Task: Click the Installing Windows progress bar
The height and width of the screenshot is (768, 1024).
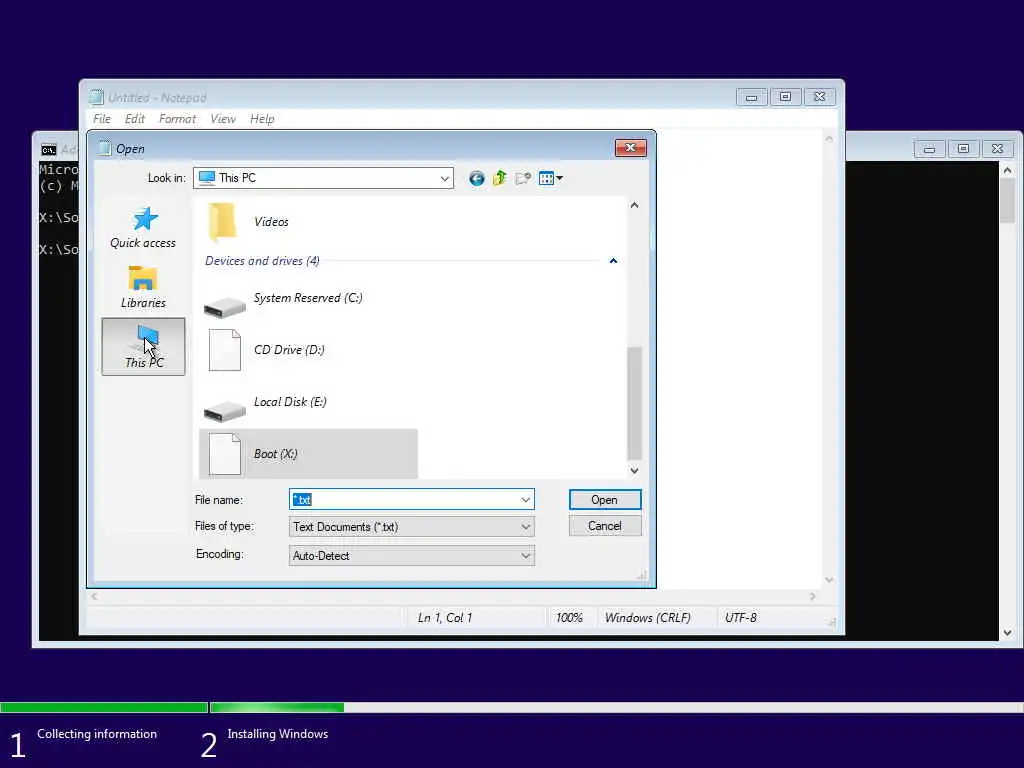Action: point(616,707)
